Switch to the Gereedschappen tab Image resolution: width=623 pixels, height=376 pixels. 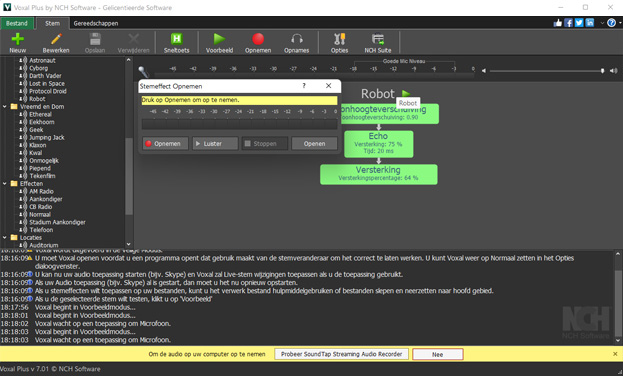click(96, 23)
